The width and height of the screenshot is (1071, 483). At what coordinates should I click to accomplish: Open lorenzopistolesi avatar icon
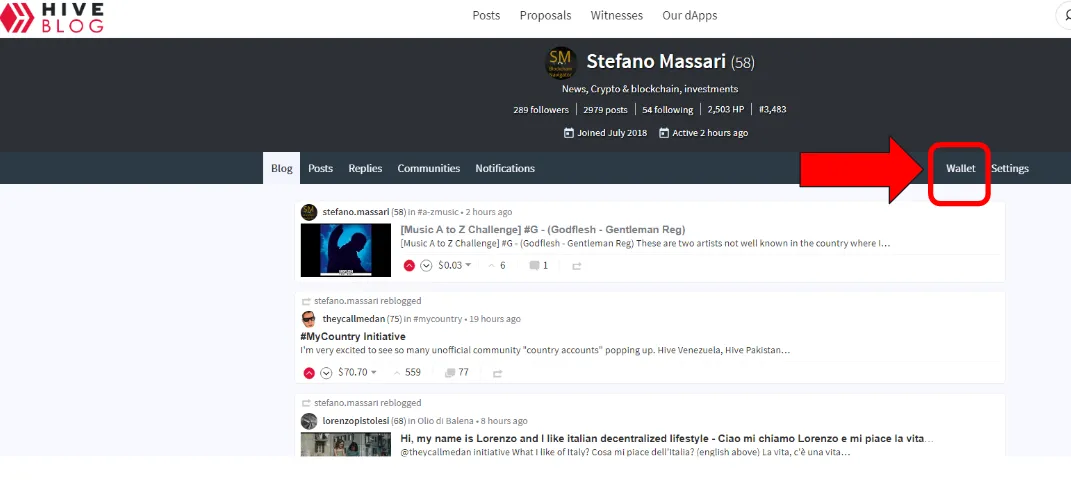pyautogui.click(x=309, y=421)
